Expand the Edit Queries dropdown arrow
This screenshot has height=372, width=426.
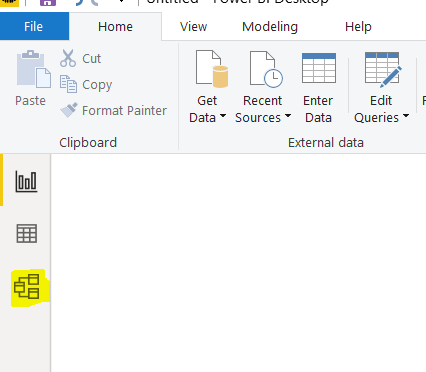click(x=406, y=116)
